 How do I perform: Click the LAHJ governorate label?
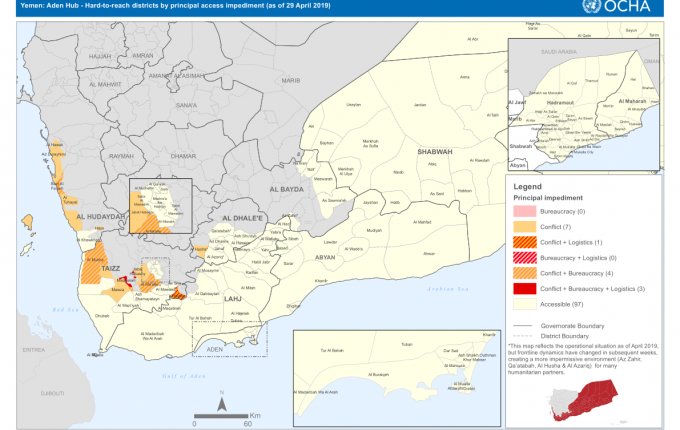236,298
